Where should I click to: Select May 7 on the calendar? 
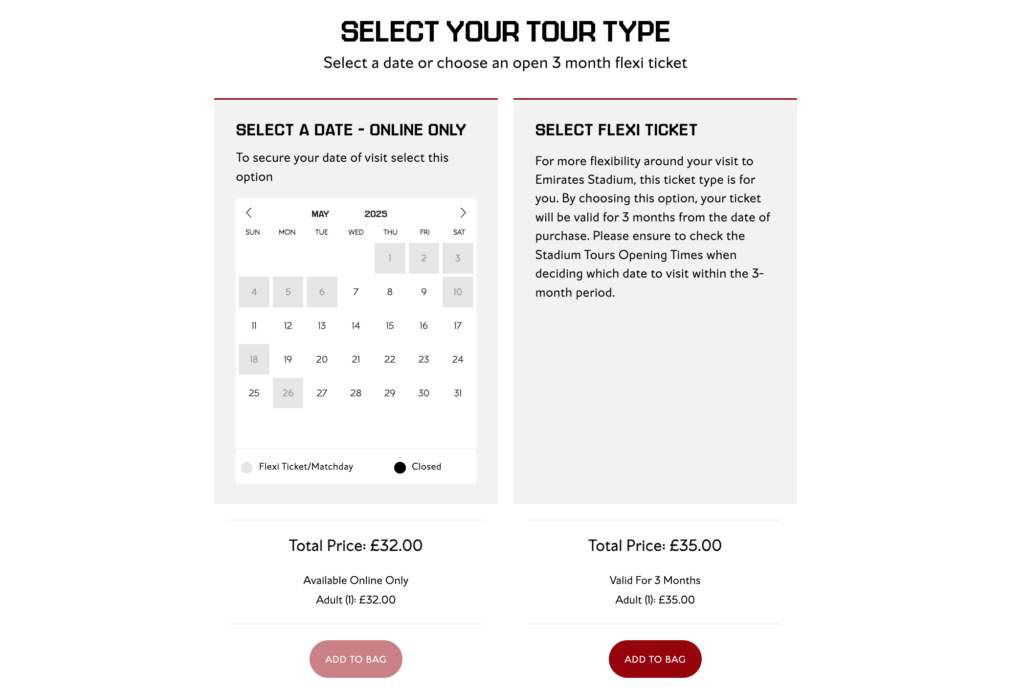point(356,292)
